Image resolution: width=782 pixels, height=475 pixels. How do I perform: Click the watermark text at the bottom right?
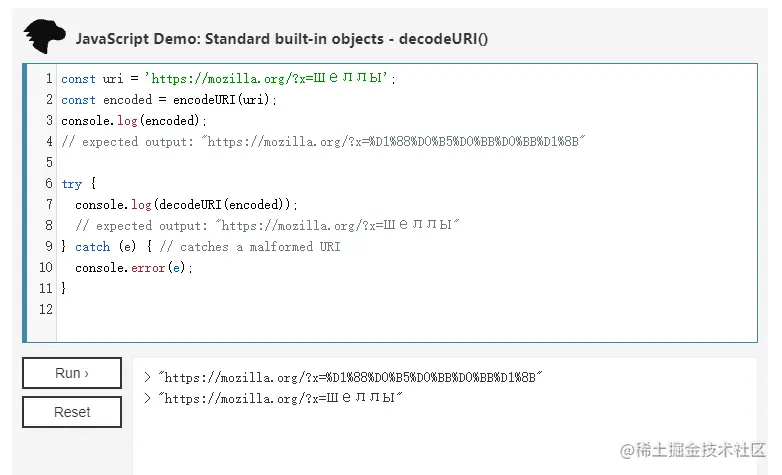pos(692,451)
